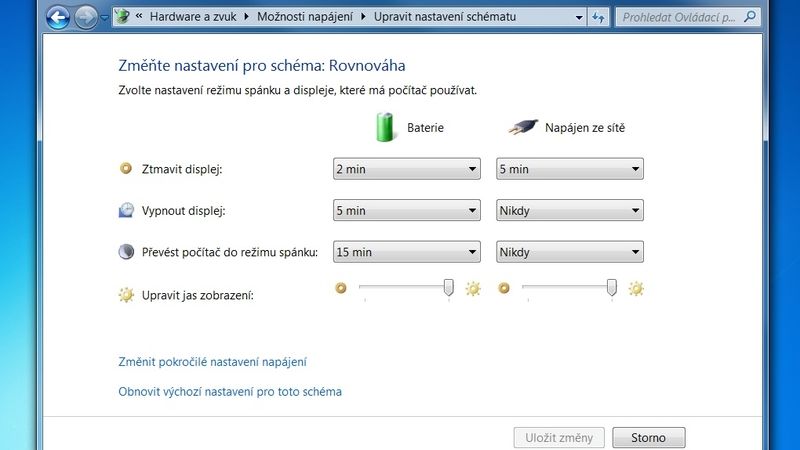The width and height of the screenshot is (800, 450).
Task: Click heading Změňte nastavení pro schéma: Rovnováha
Action: point(262,65)
